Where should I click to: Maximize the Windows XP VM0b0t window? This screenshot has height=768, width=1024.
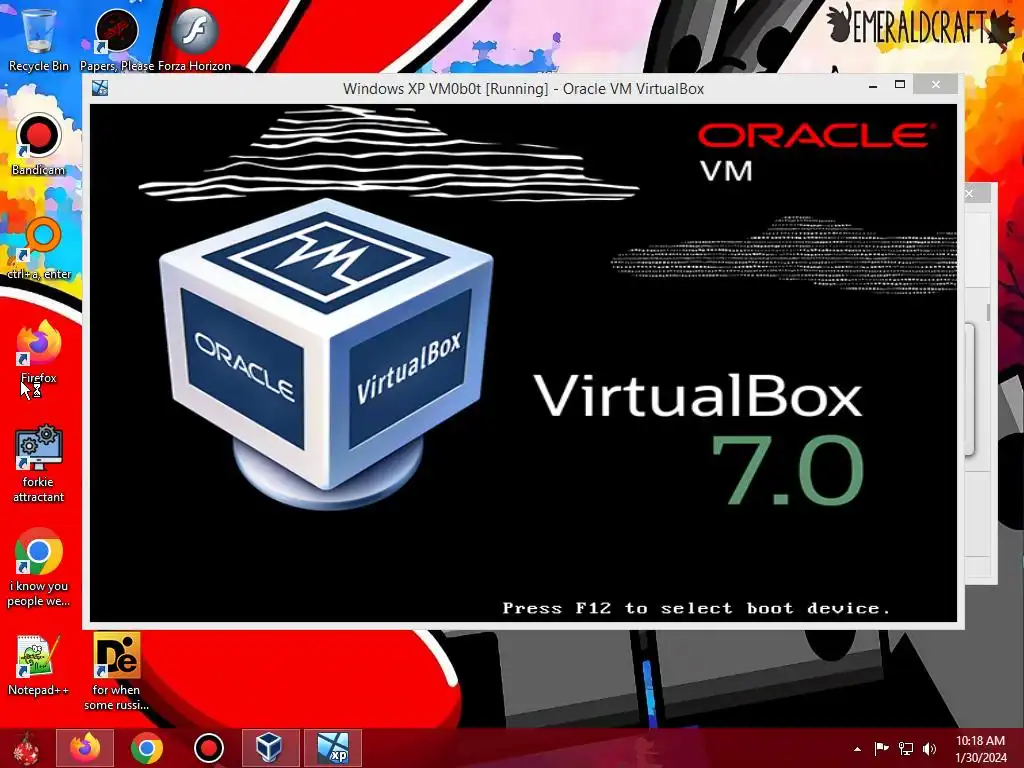click(900, 86)
